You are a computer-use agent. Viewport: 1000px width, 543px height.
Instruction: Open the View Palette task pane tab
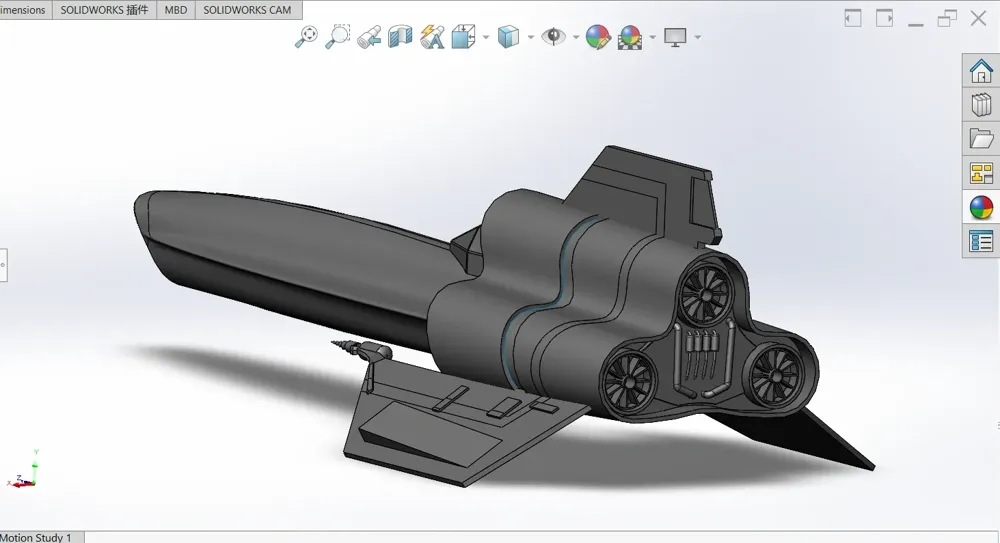point(981,173)
